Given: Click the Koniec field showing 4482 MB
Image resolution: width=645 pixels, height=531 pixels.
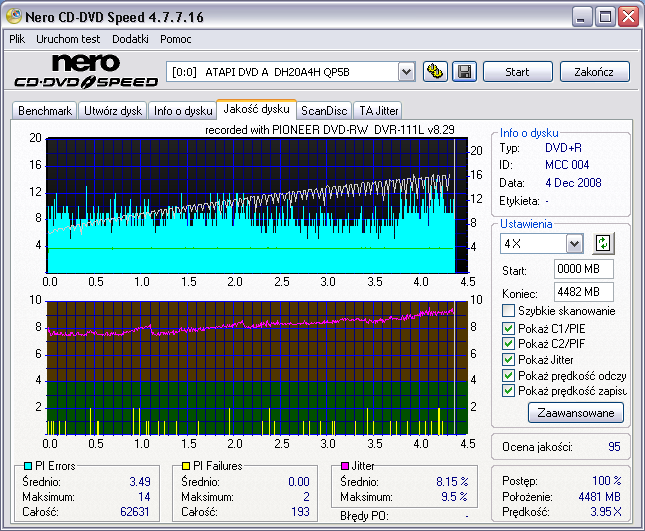Looking at the screenshot, I should (x=584, y=292).
